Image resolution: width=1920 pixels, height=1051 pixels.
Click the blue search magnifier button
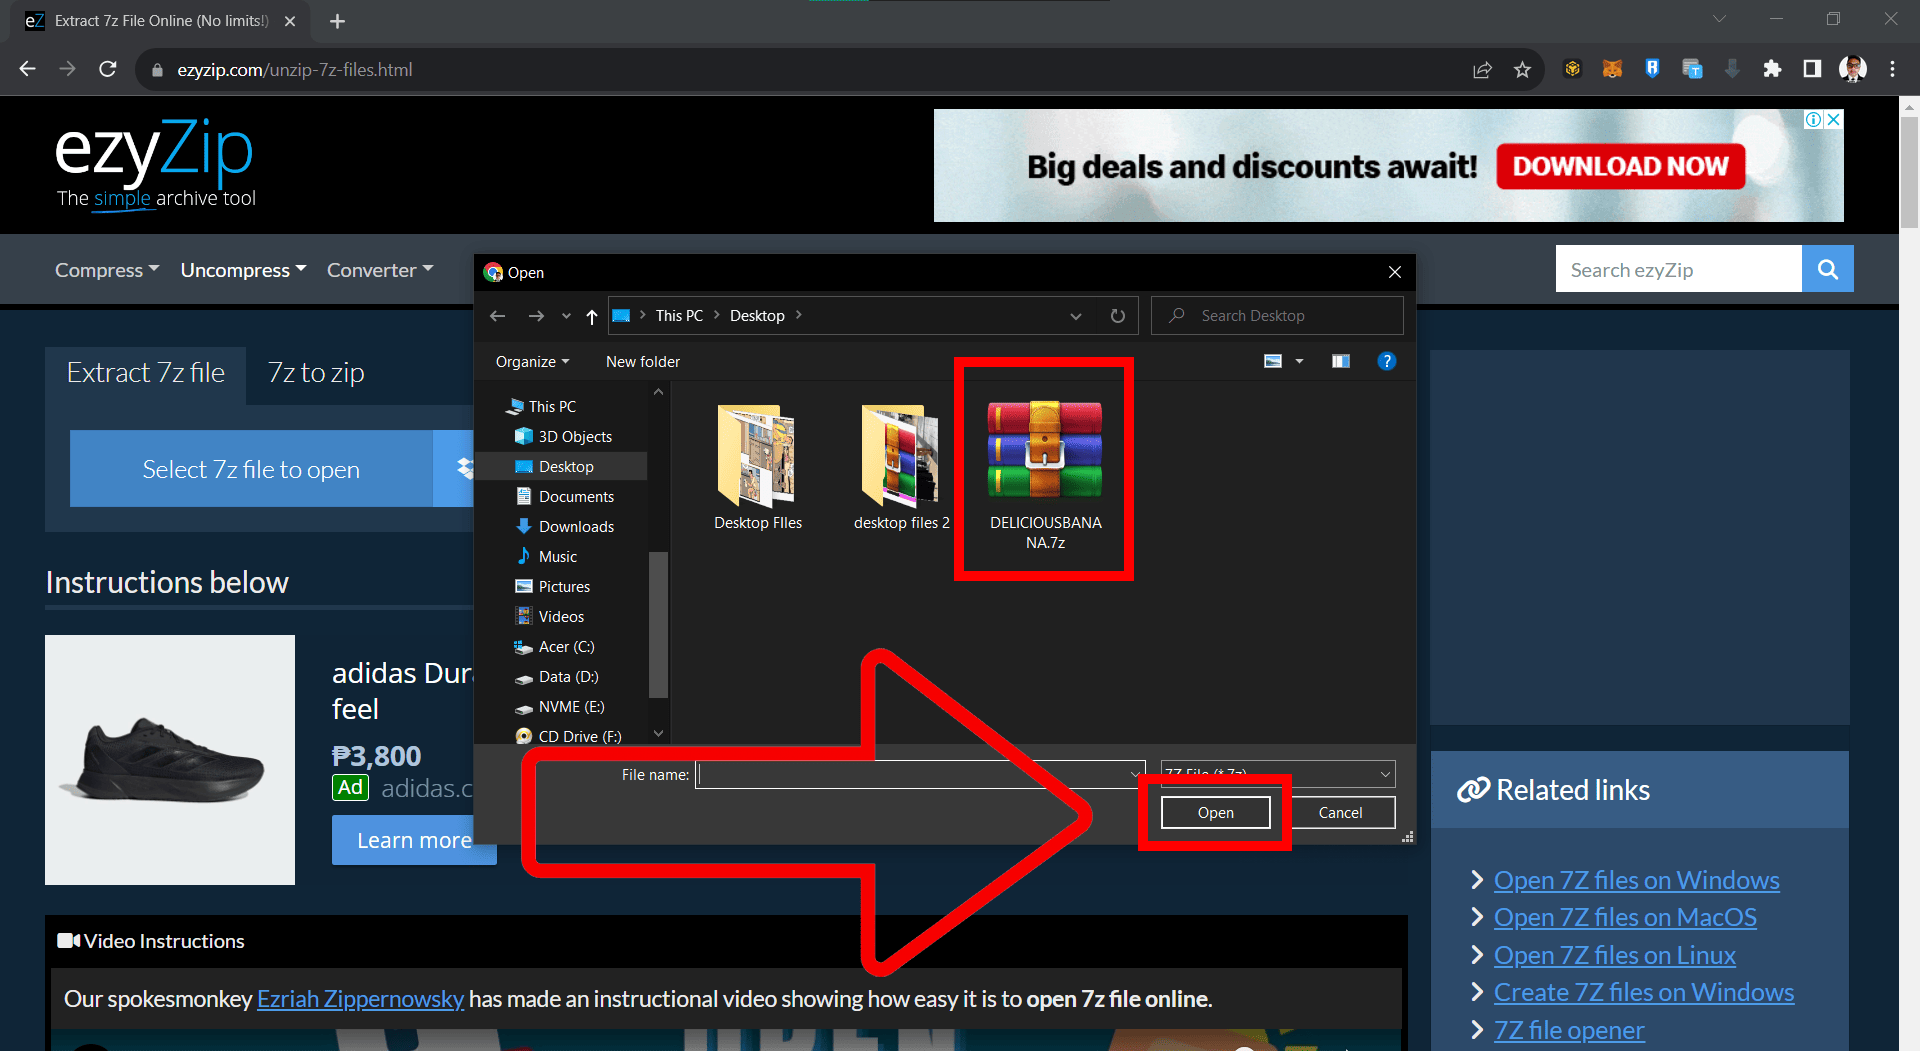point(1827,269)
